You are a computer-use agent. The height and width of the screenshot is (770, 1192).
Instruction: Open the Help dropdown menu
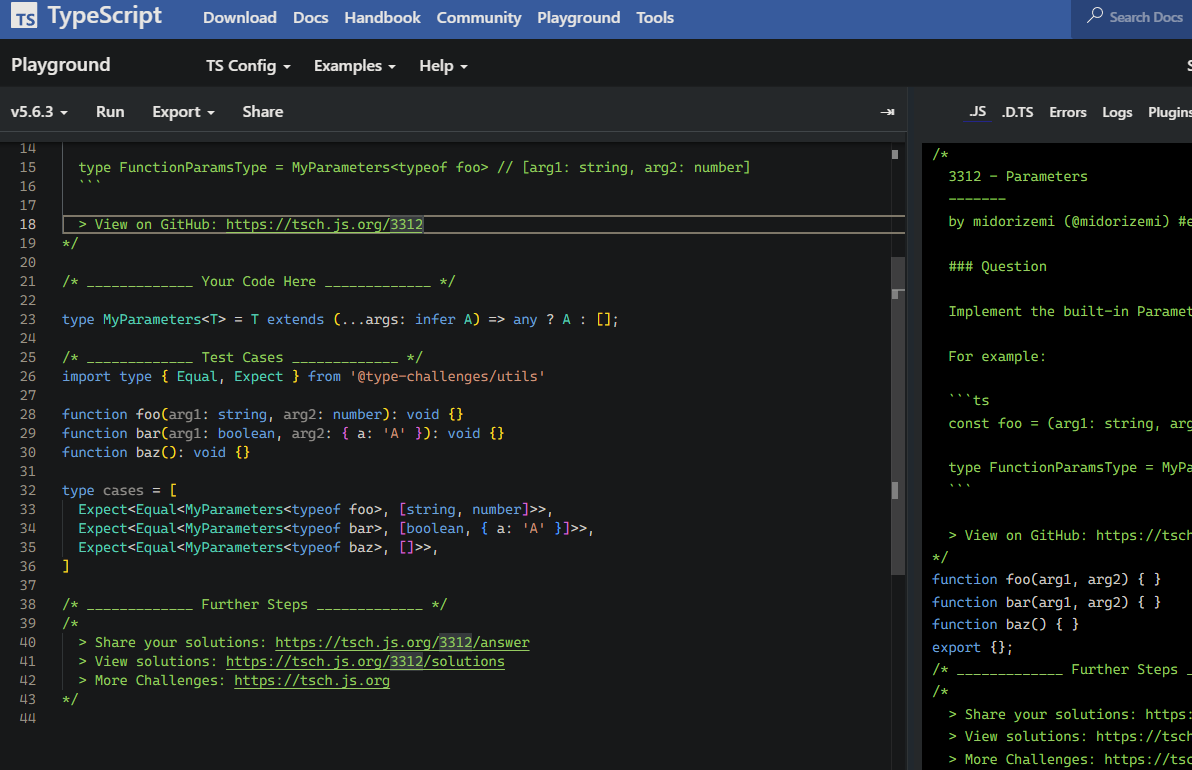443,66
